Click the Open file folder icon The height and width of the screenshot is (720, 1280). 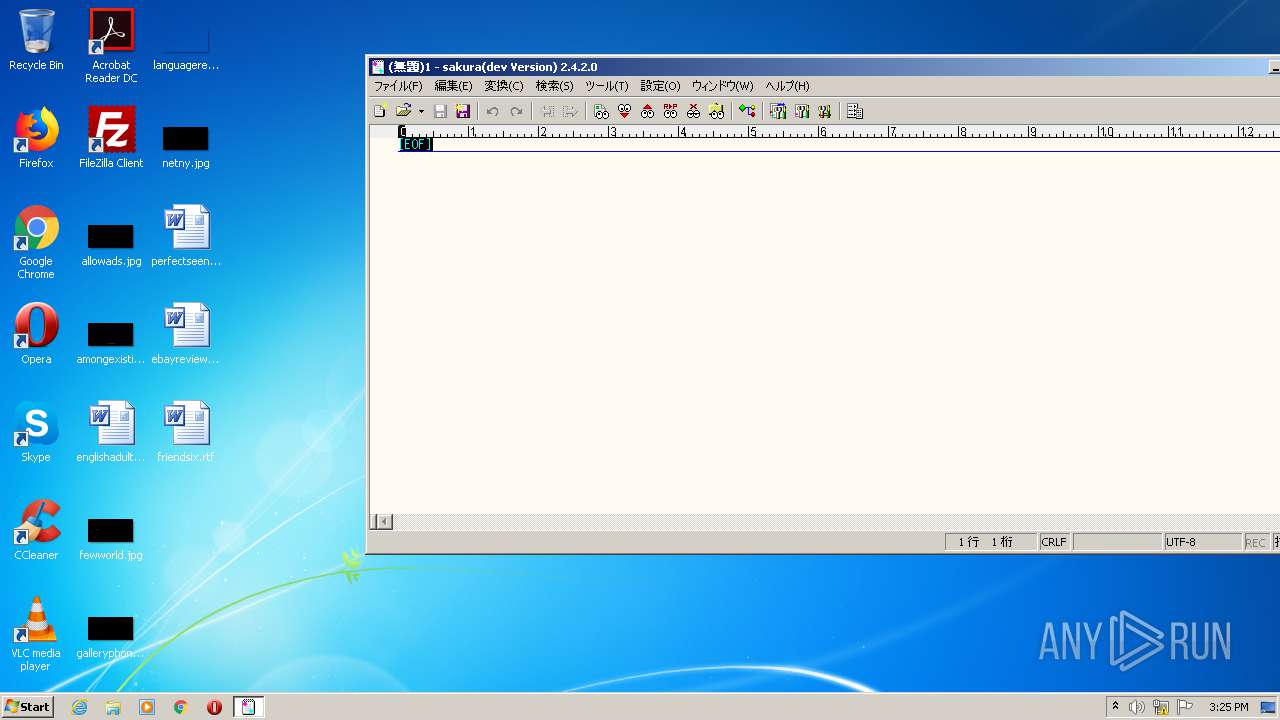[404, 111]
